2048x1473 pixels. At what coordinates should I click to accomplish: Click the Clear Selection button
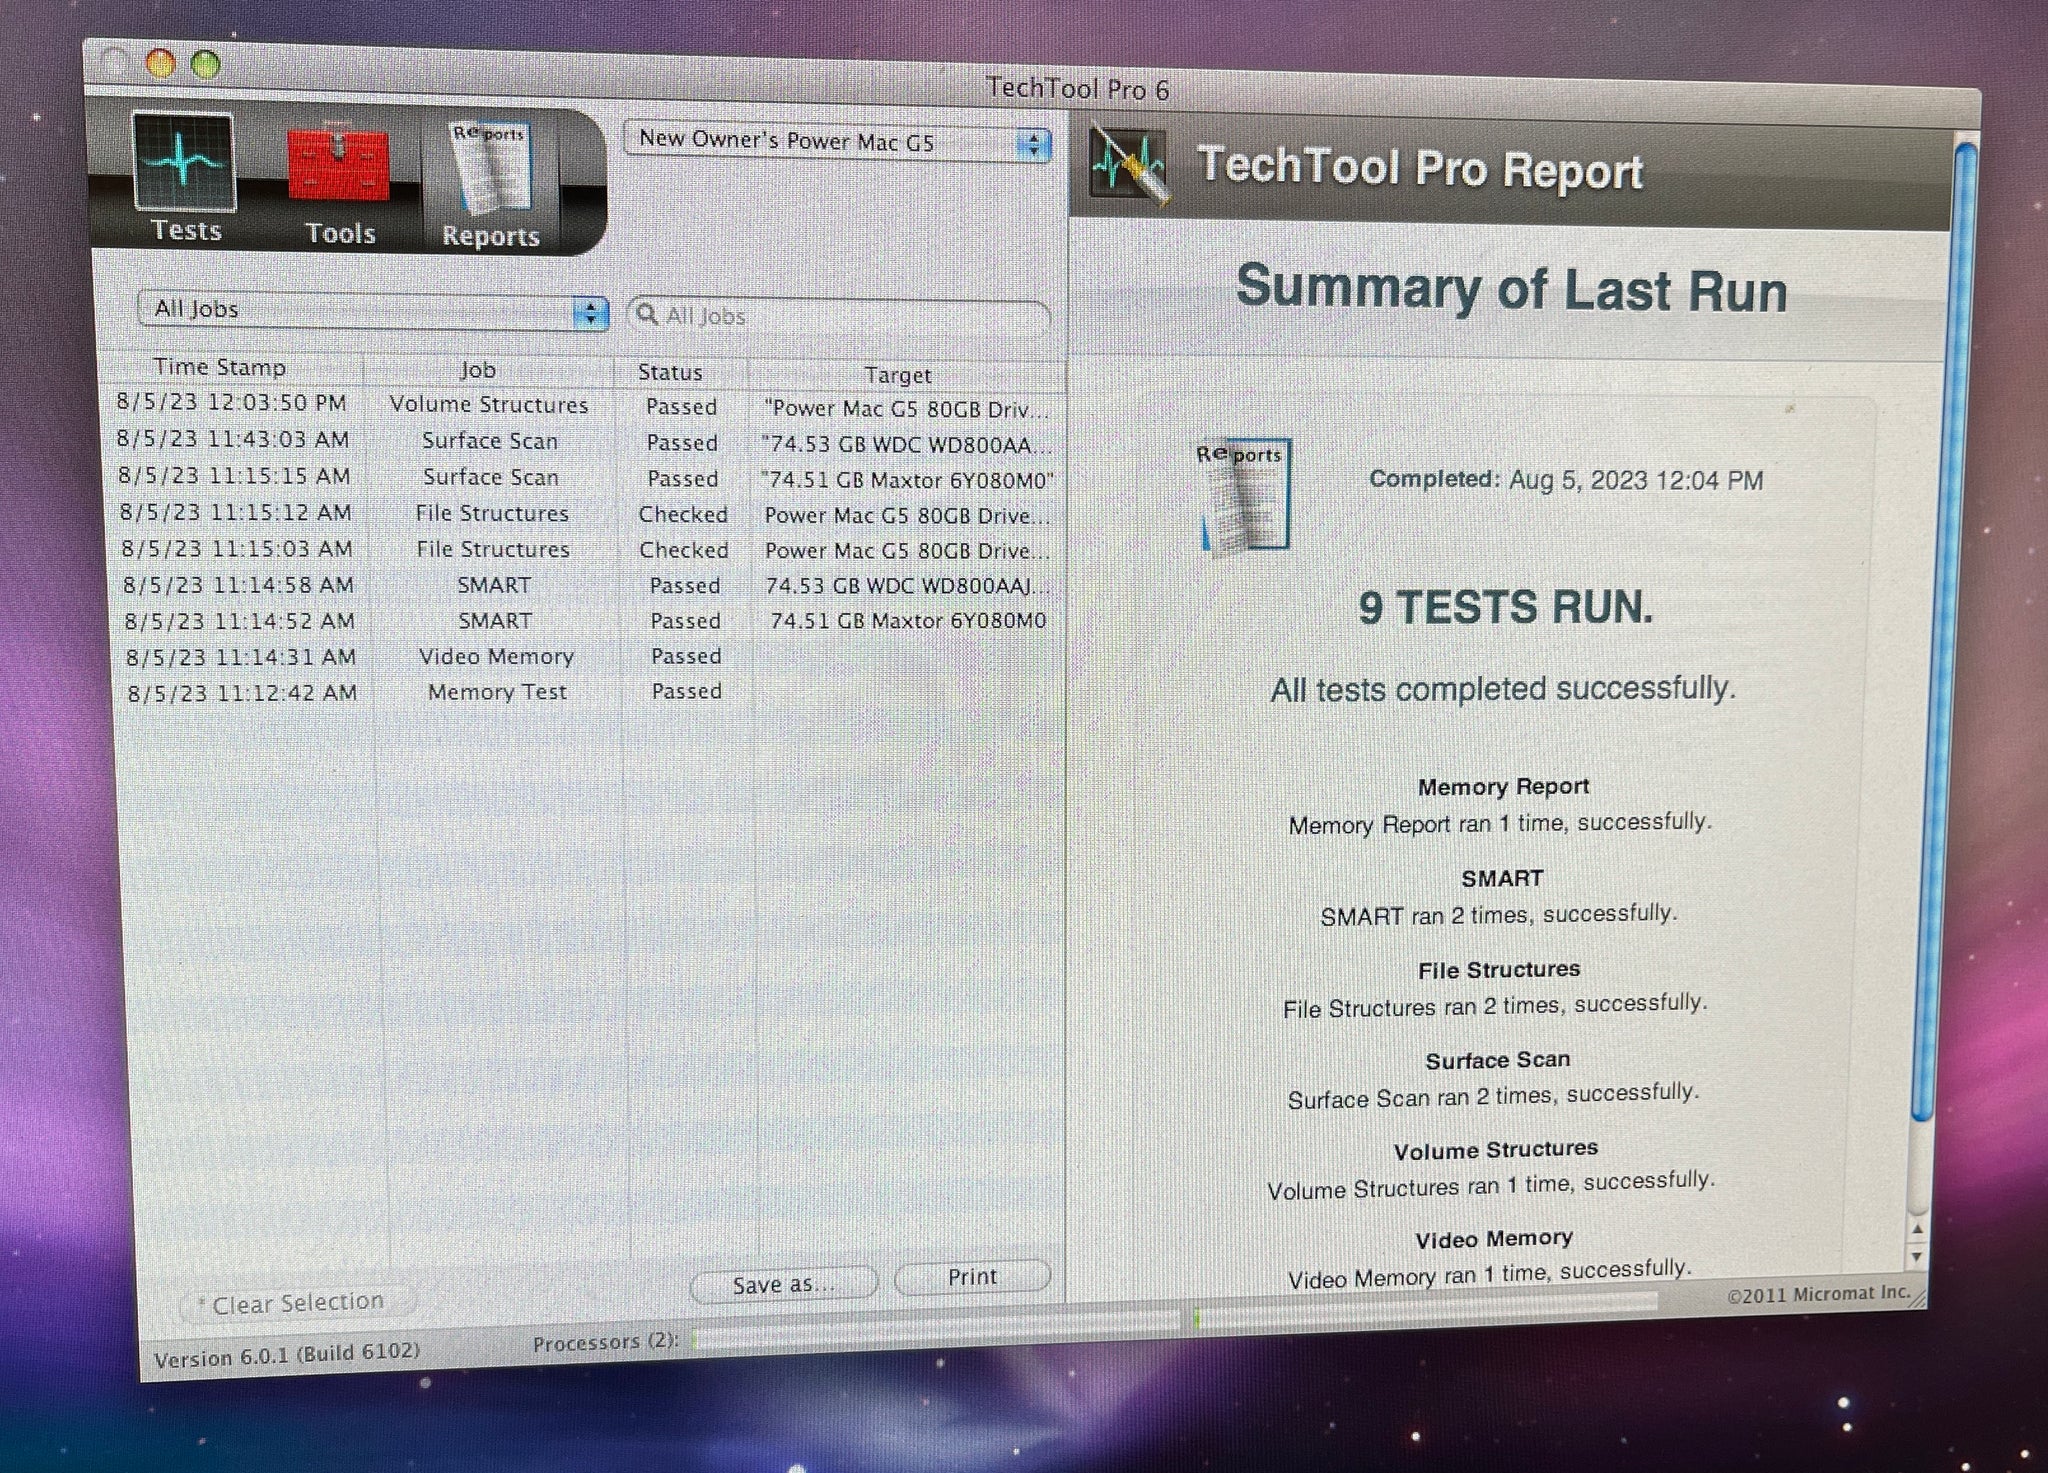[x=297, y=1303]
